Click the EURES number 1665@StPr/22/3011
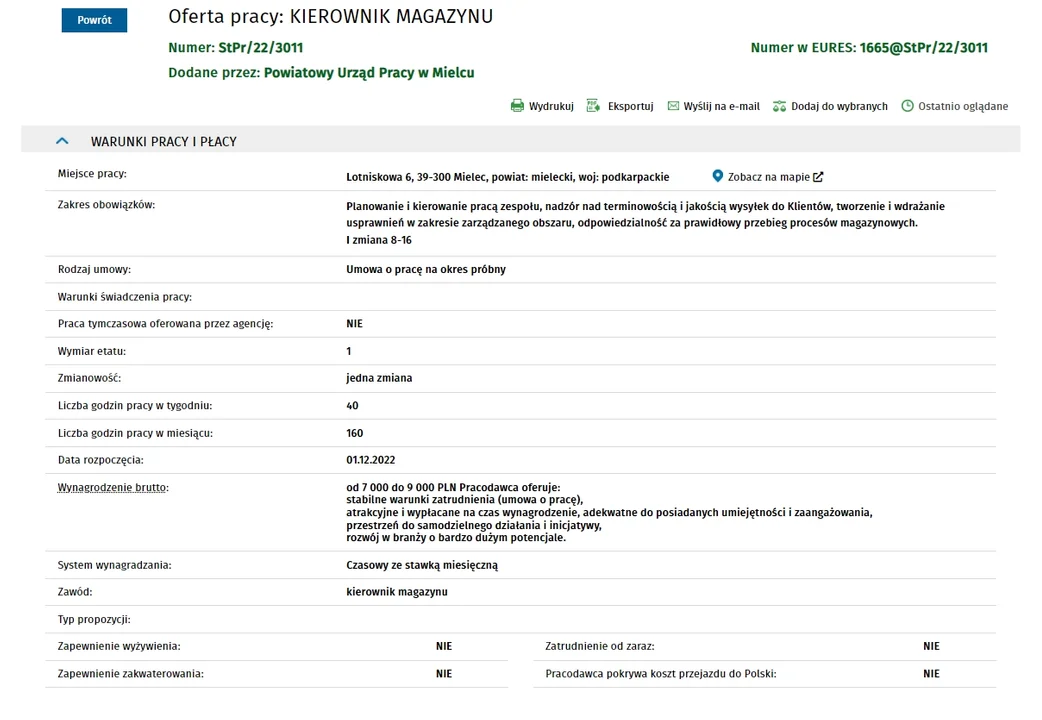This screenshot has height=720, width=1042. tap(924, 48)
